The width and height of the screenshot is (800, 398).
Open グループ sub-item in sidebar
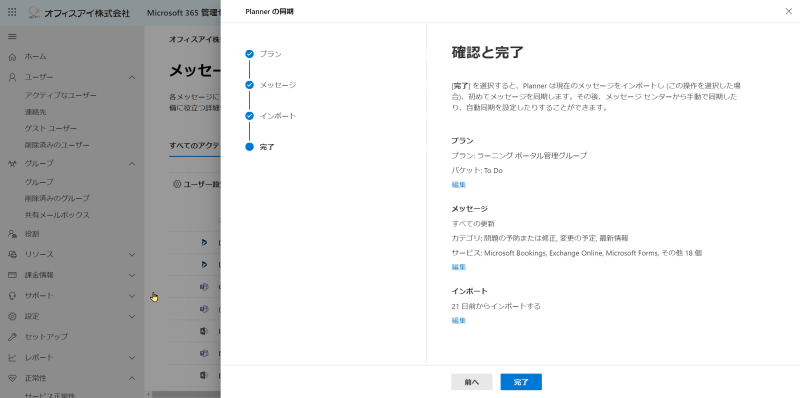[39, 182]
